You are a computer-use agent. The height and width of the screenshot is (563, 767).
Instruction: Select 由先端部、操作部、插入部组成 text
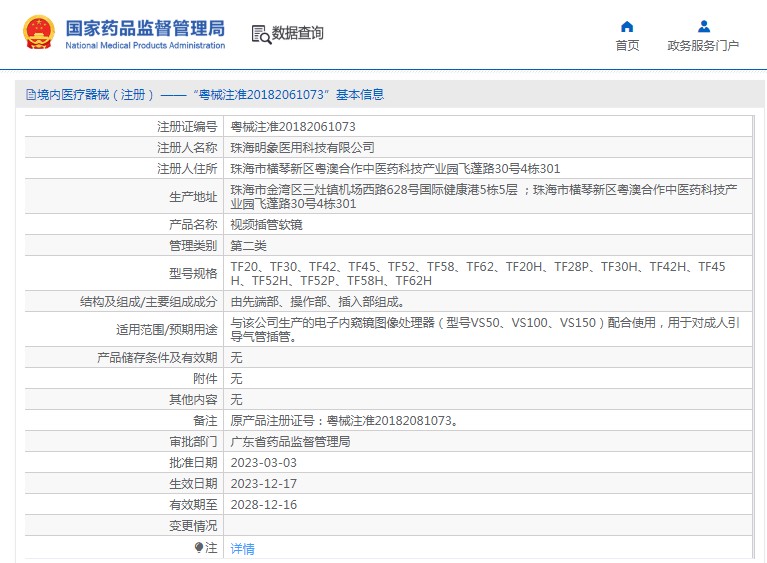pyautogui.click(x=317, y=302)
